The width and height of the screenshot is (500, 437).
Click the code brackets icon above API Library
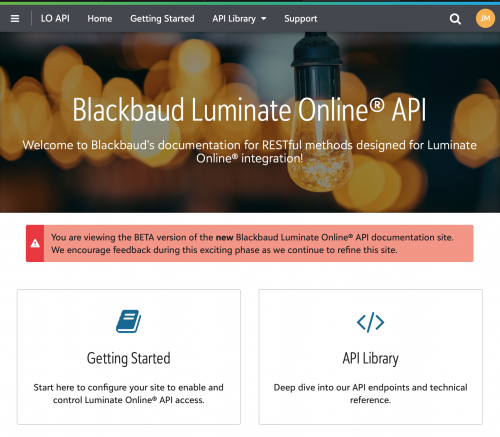point(370,322)
